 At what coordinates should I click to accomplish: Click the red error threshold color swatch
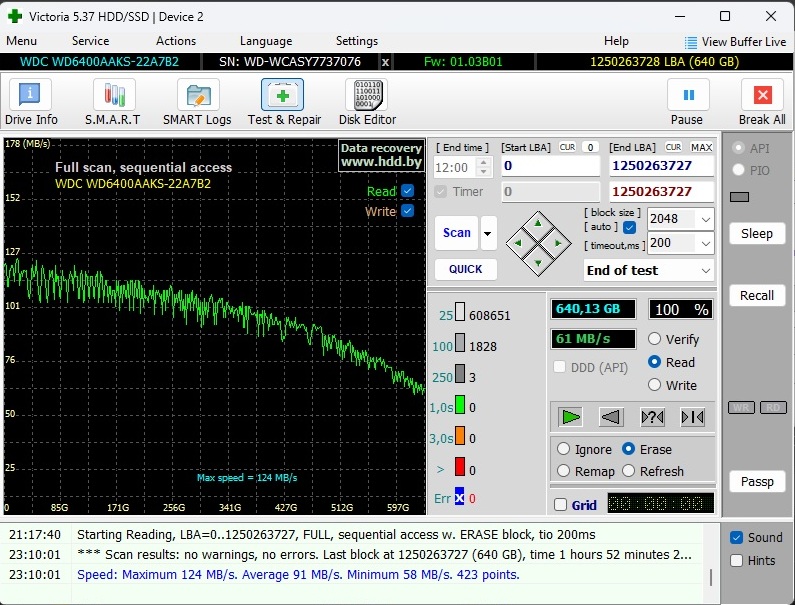point(460,467)
